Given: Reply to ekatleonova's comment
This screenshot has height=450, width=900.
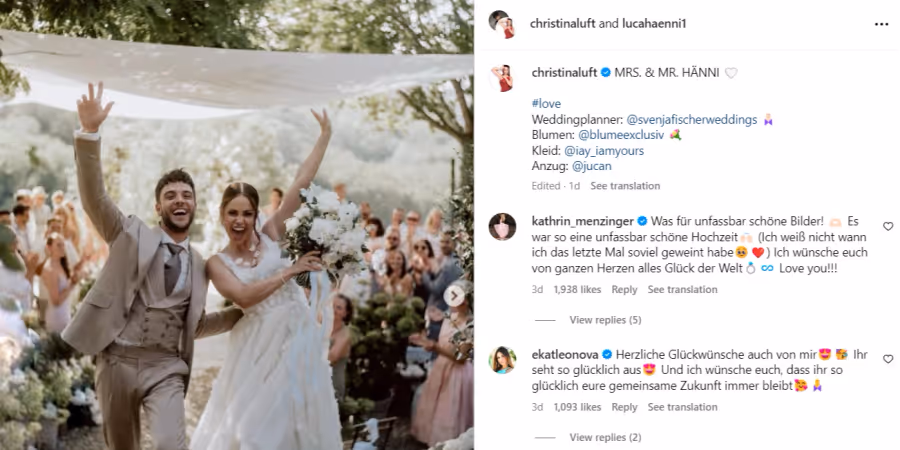Looking at the screenshot, I should pyautogui.click(x=624, y=407).
